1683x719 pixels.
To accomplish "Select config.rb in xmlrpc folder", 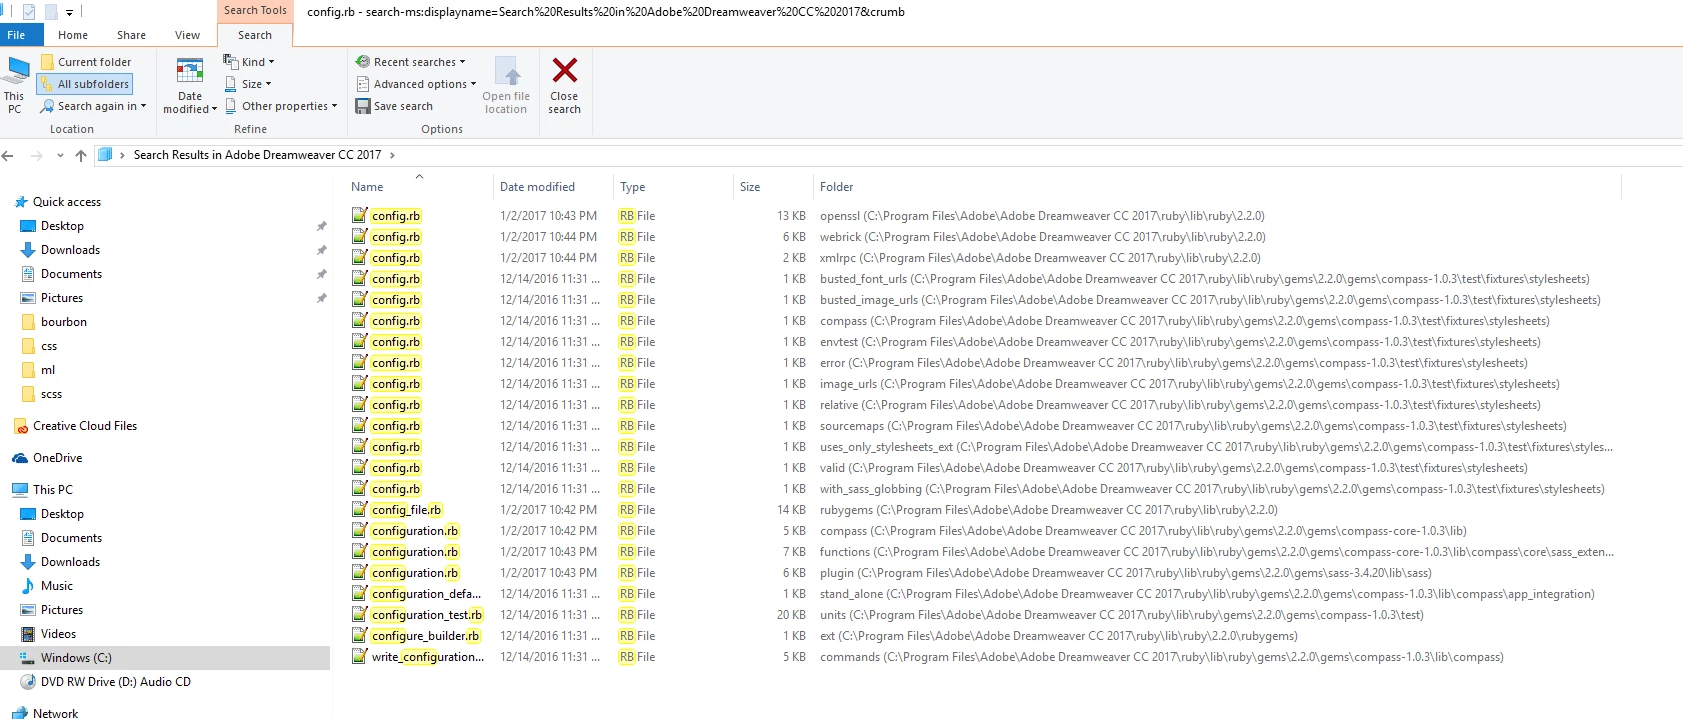I will [x=396, y=258].
